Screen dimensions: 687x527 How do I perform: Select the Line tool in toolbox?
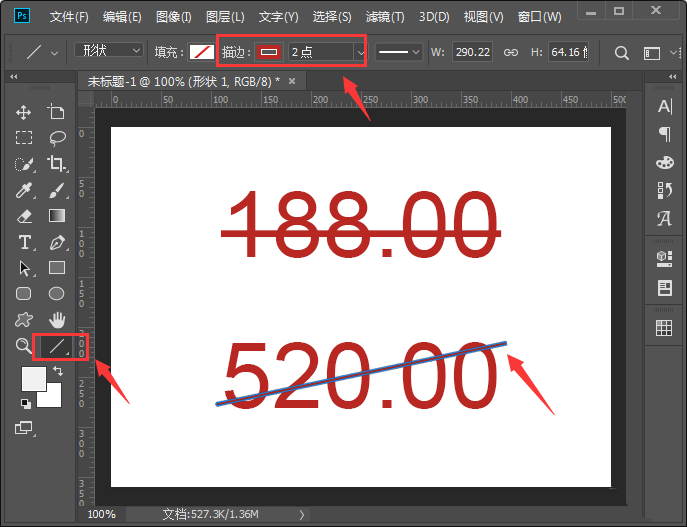pos(57,347)
